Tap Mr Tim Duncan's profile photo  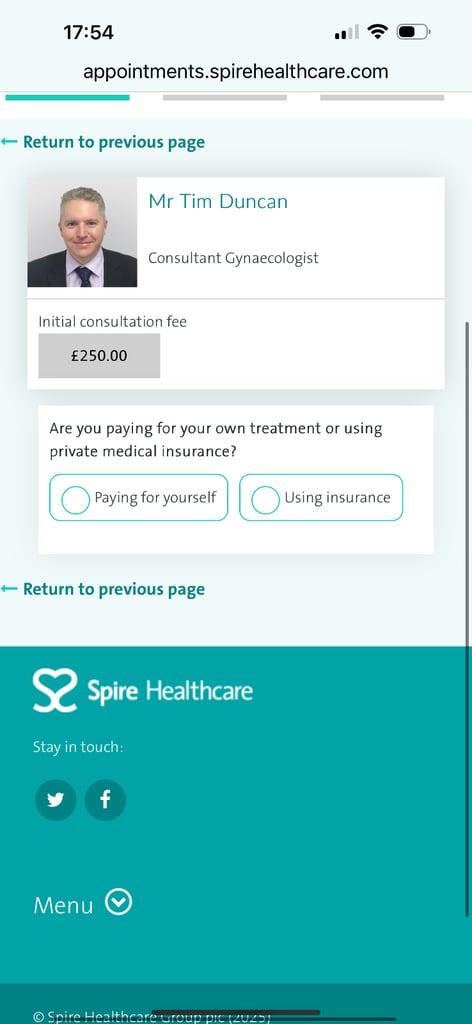point(82,232)
